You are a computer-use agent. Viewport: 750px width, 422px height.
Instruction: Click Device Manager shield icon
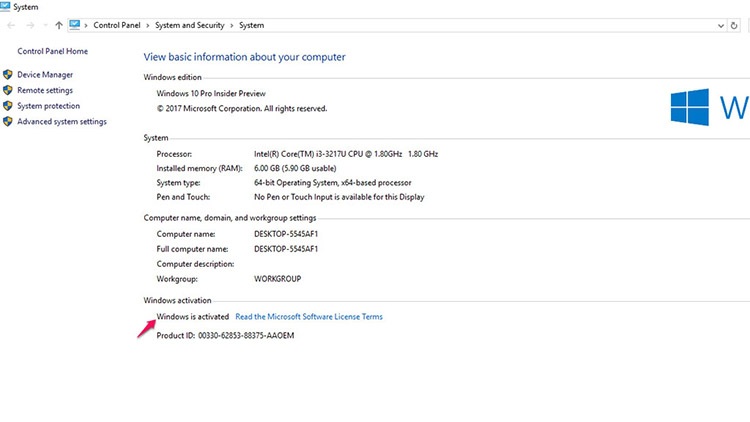[x=8, y=75]
